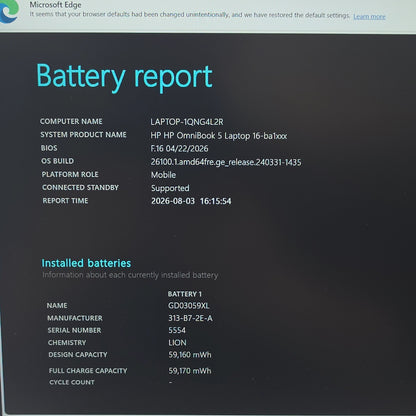Click the HP OmniBook 5 product name
Viewport: 416px width, 416px height.
(x=219, y=136)
